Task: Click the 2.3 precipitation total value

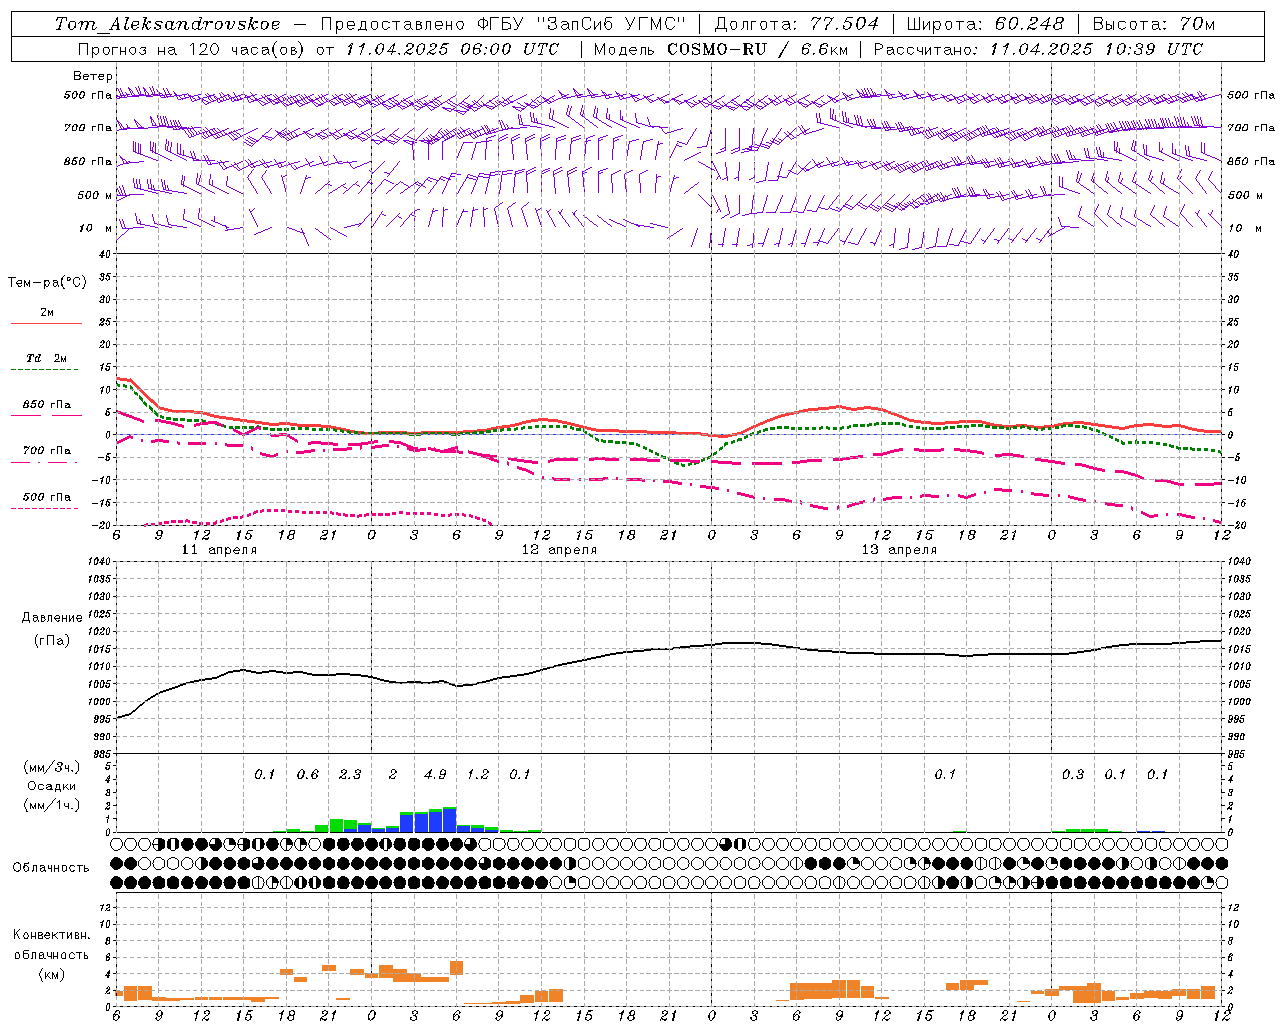Action: coord(350,775)
